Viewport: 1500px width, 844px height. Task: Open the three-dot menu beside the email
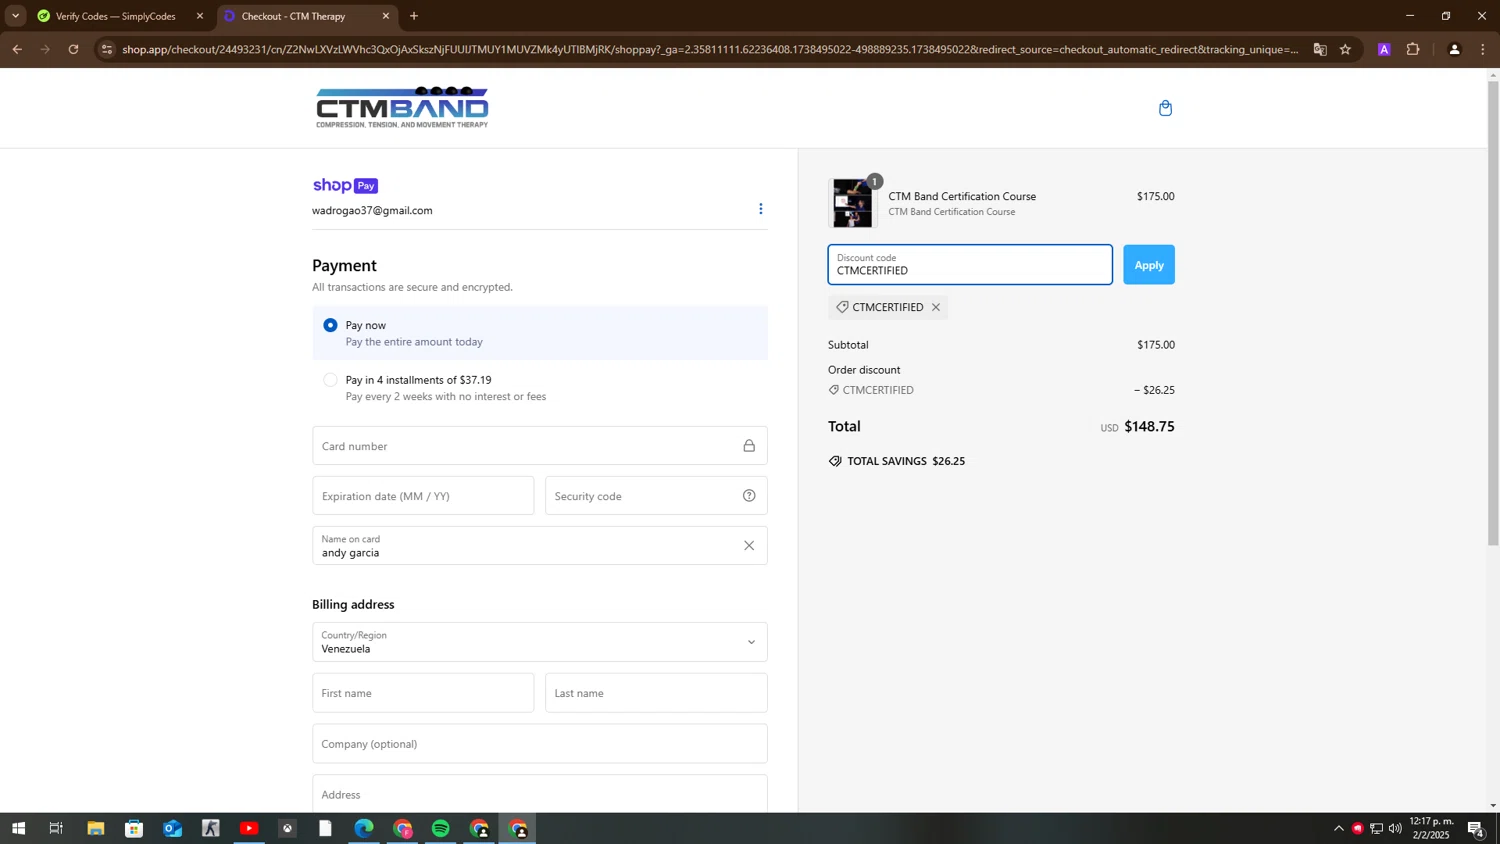tap(761, 209)
